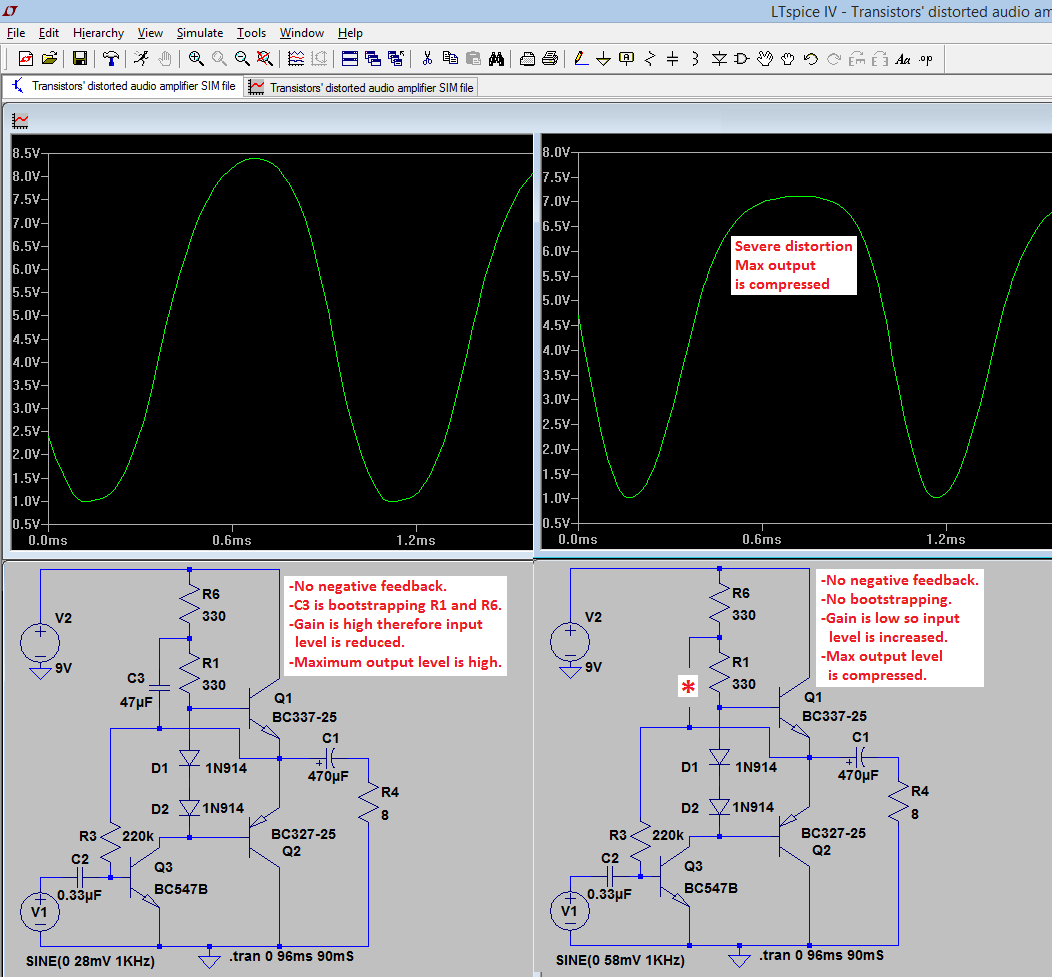Click the 'C3 is bootstrapping R1 and R6' note
Image resolution: width=1052 pixels, height=977 pixels.
point(397,605)
